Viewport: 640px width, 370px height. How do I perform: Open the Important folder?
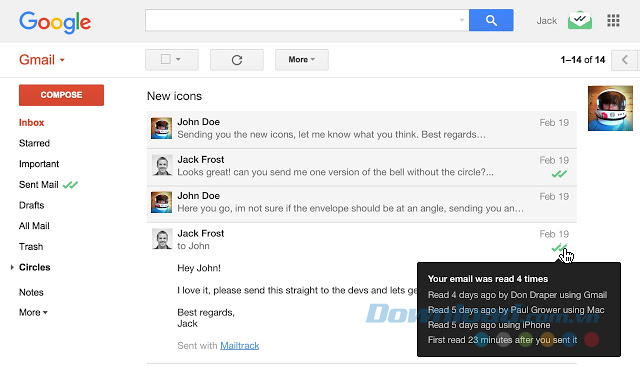pos(39,164)
